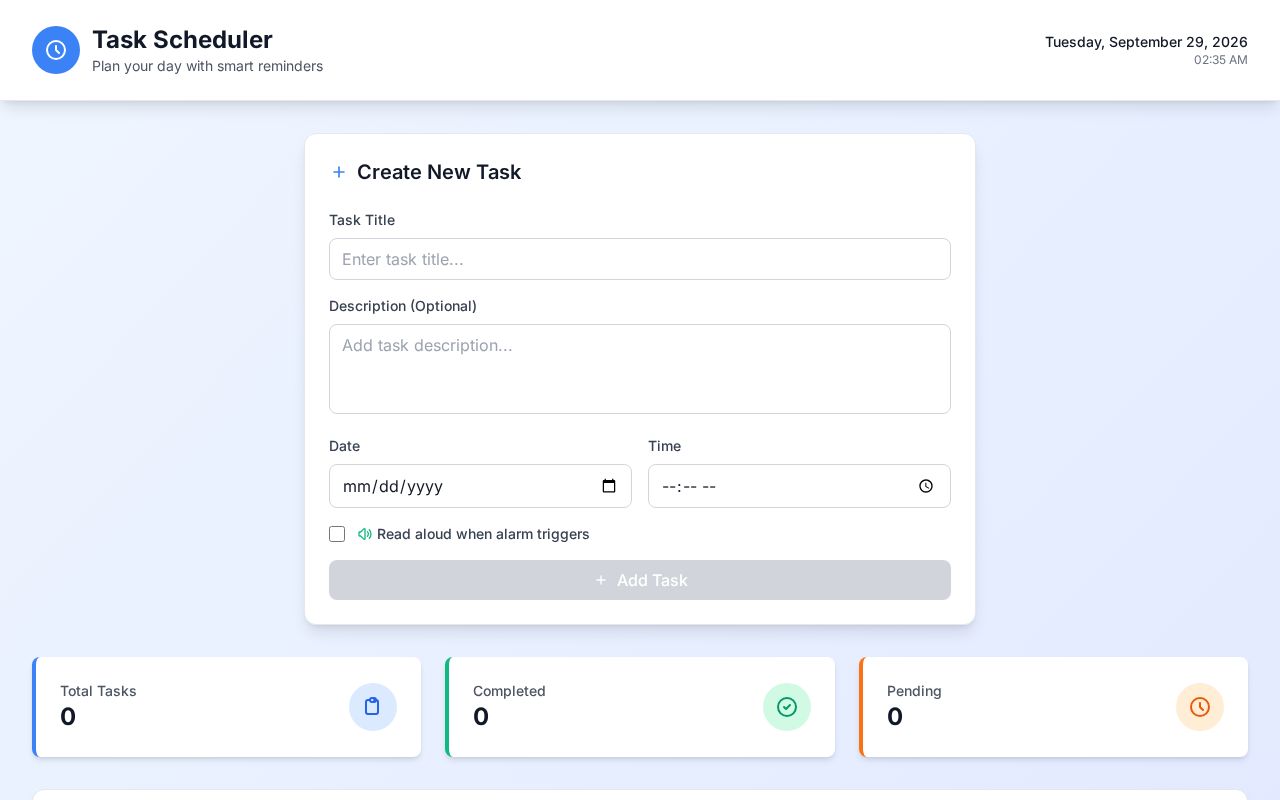Screen dimensions: 1280x800
Task: Enable Read aloud when alarm triggers checkbox
Action: (337, 534)
